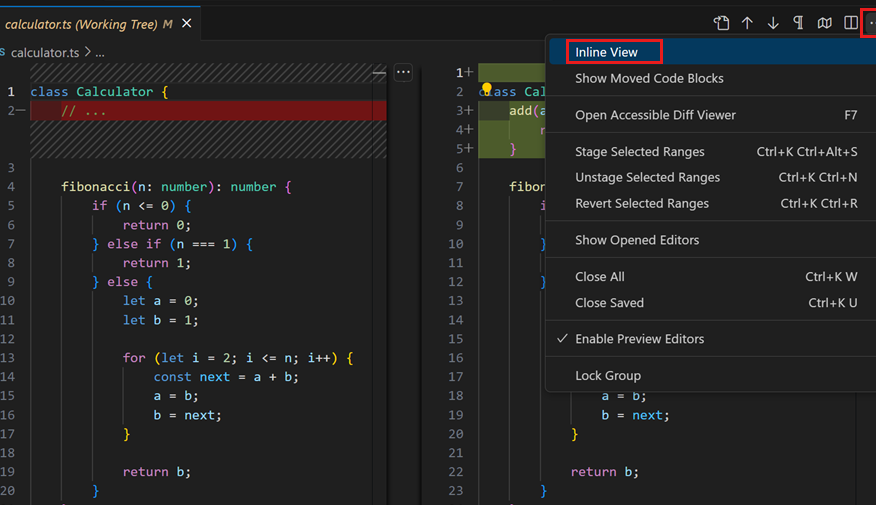Go to previous change with up arrow

click(x=747, y=23)
